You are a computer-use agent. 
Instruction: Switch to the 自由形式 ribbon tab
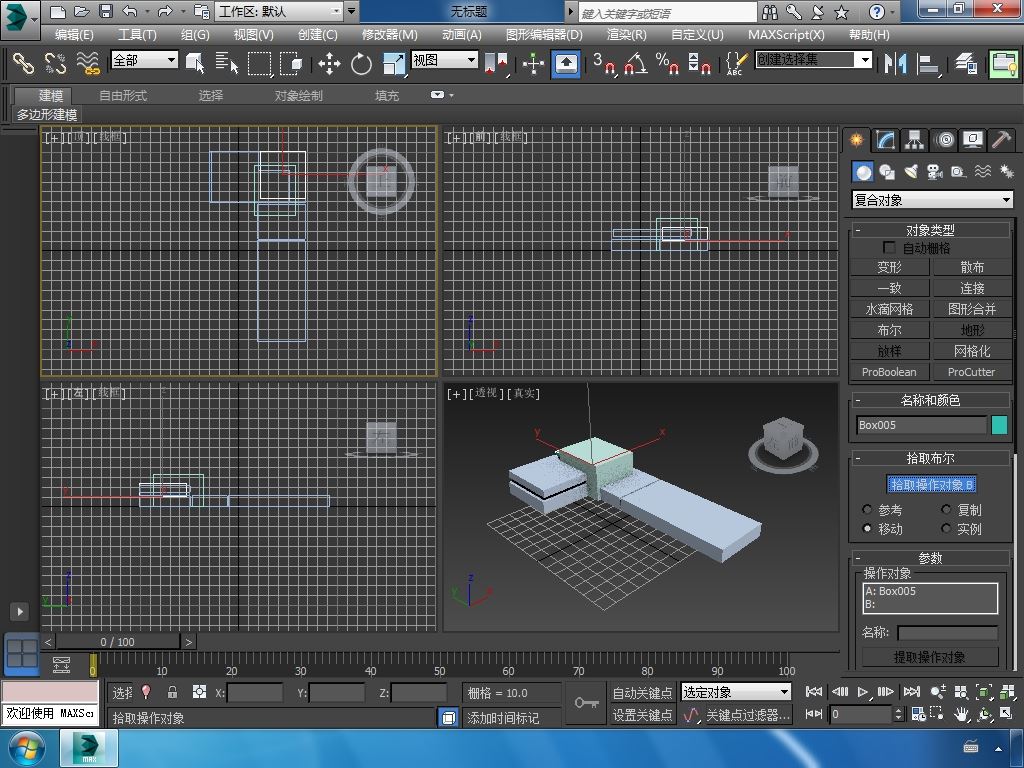click(x=123, y=96)
